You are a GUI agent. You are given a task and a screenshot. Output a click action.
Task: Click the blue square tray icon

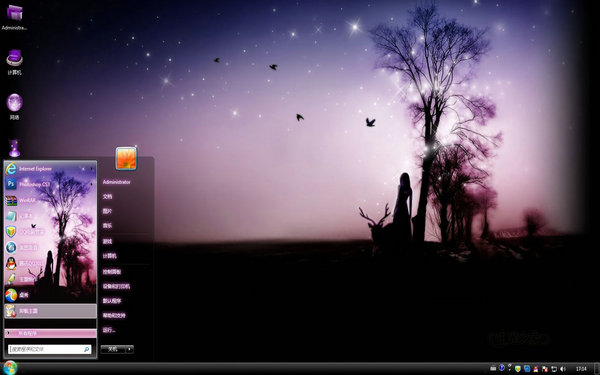tap(527, 368)
